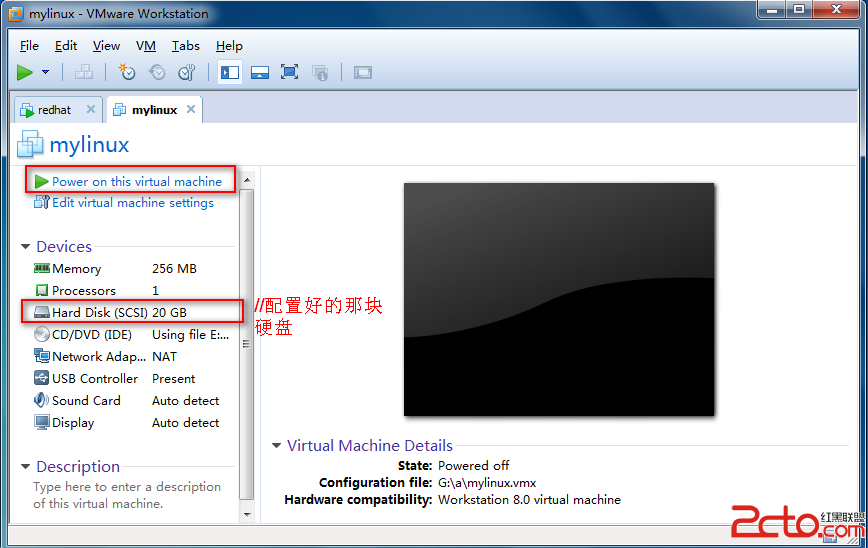This screenshot has height=548, width=868.
Task: Open the VM menu
Action: point(146,46)
